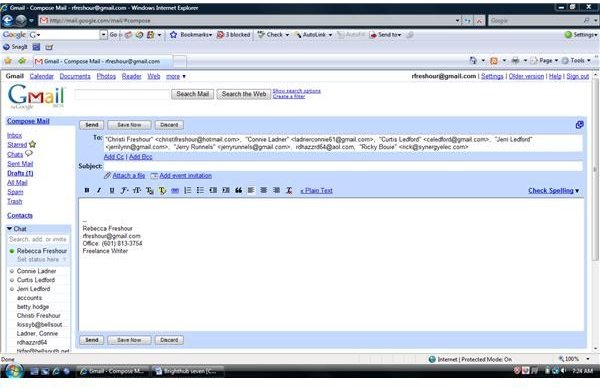This screenshot has height=388, width=600.
Task: Click the chat bubble beside Chats
Action: click(x=29, y=153)
